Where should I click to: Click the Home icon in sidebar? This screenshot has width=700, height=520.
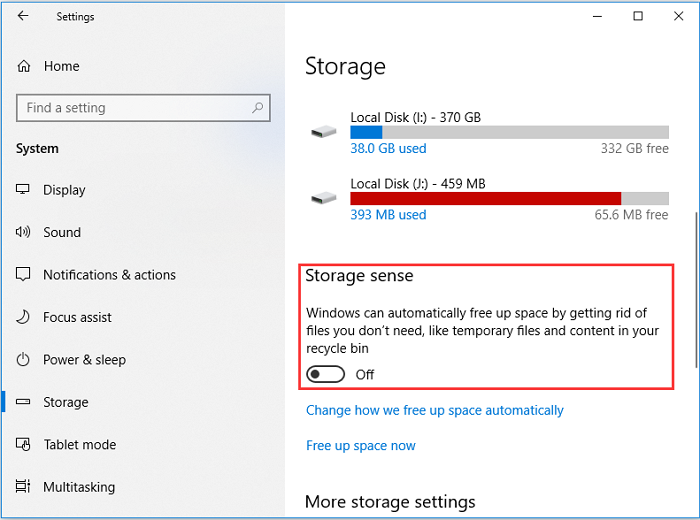click(x=24, y=66)
